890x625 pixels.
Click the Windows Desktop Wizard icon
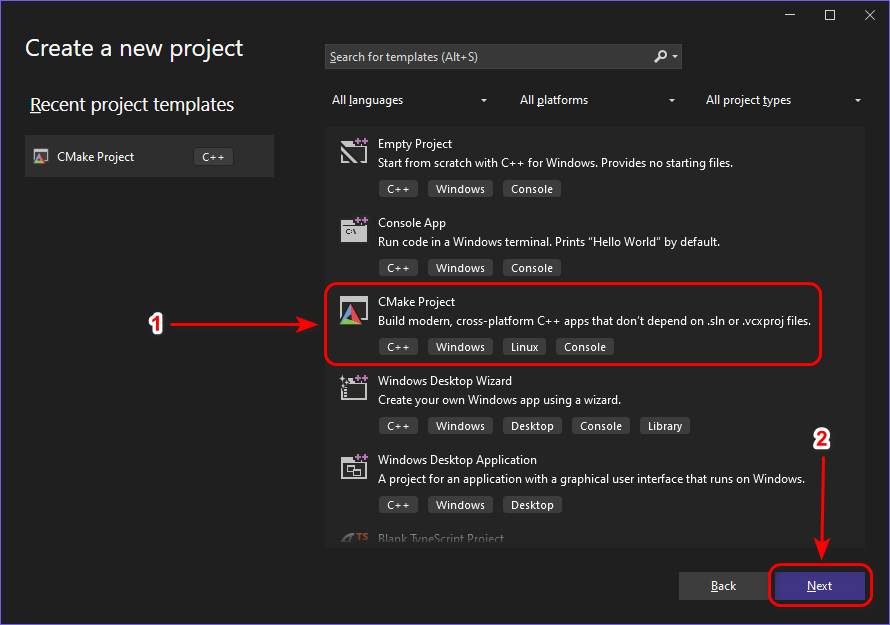tap(355, 389)
